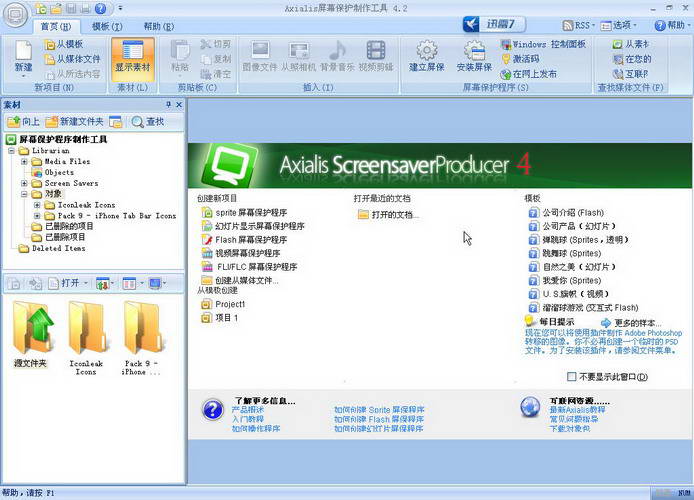Click the 迅雷7 button in the title area
Screen dimensions: 694x500
tap(494, 23)
